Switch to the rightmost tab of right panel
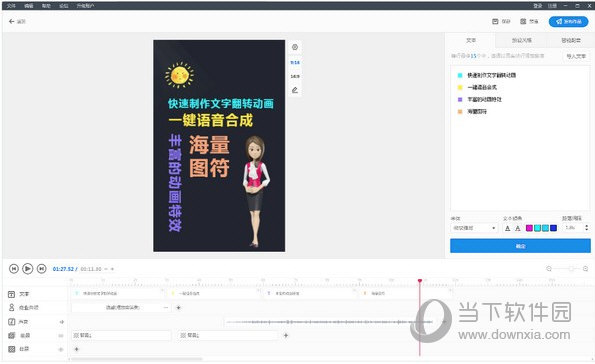 tap(570, 40)
